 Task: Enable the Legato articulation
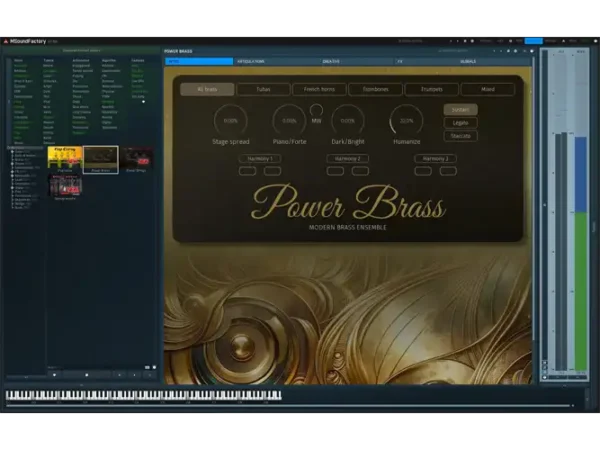[x=460, y=123]
